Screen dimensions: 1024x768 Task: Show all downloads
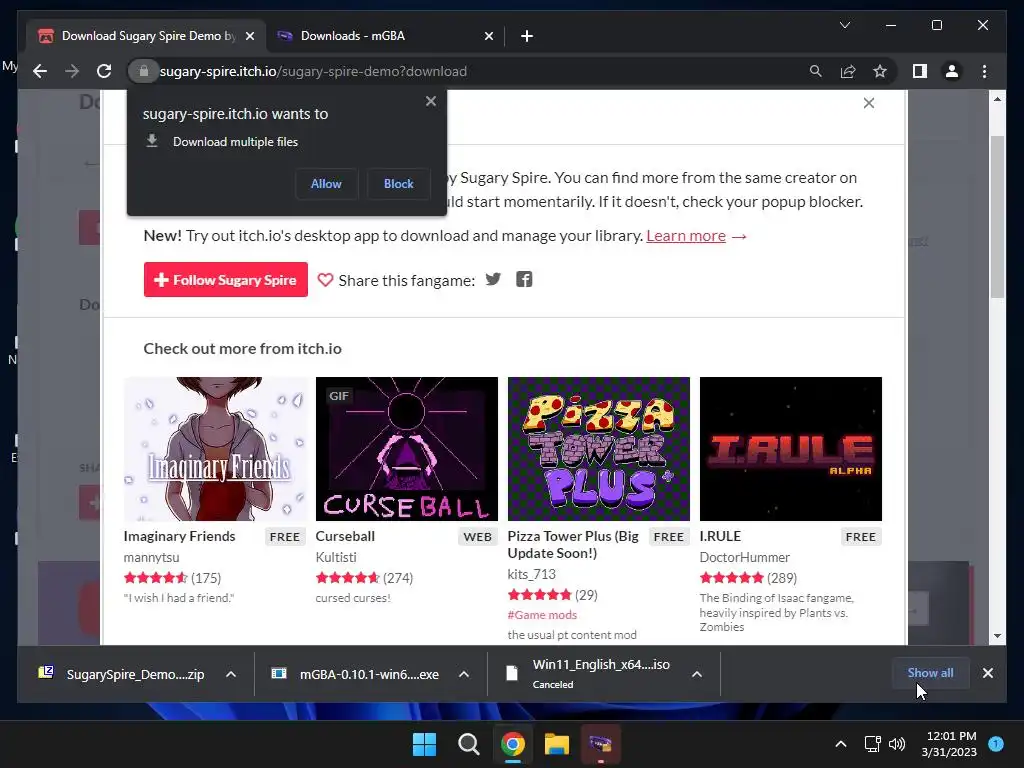tap(930, 673)
